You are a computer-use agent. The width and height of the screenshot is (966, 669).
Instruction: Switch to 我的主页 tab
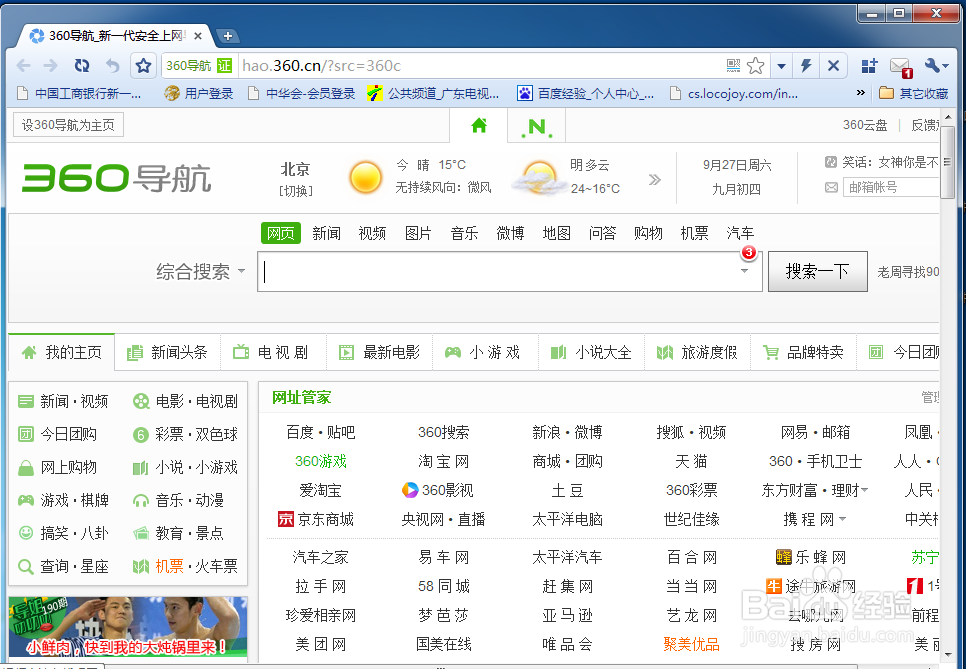[62, 352]
